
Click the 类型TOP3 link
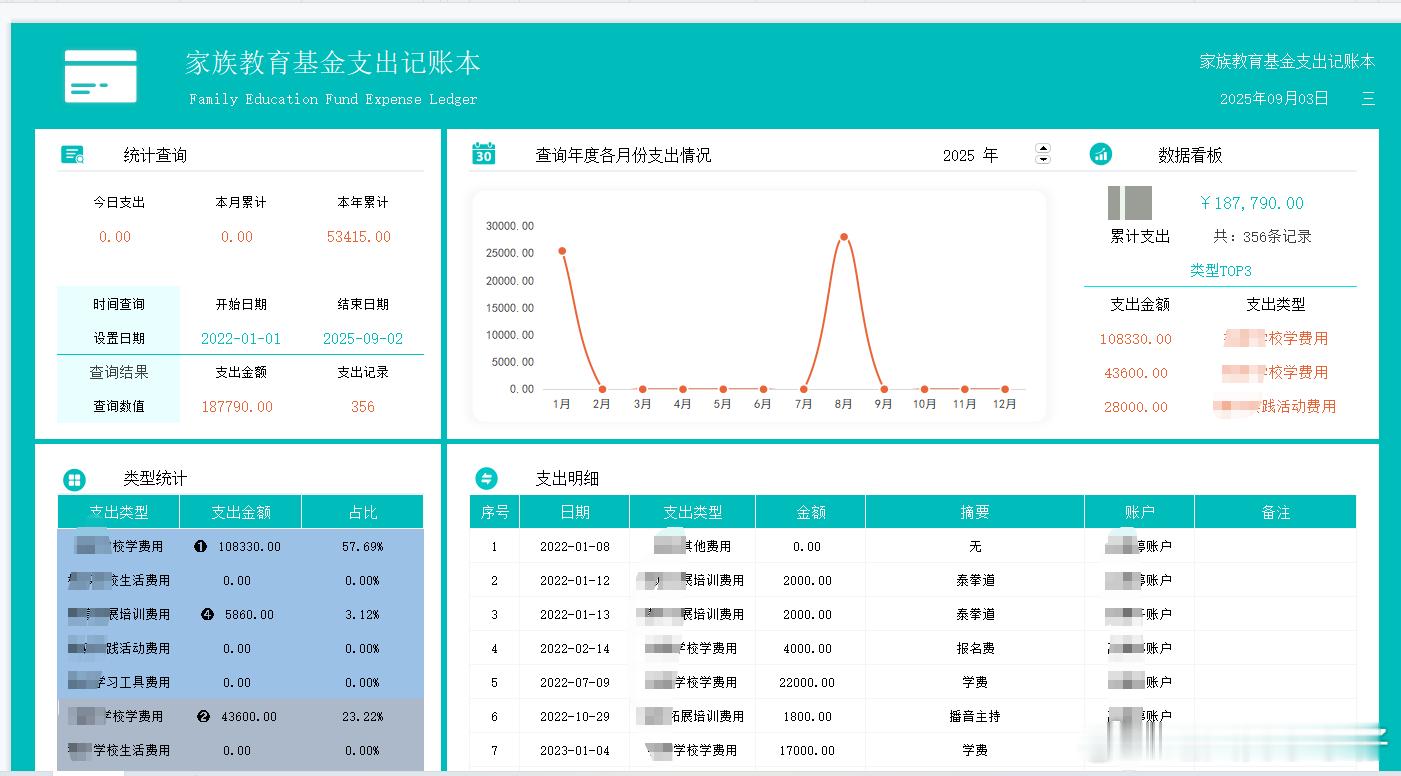[x=1220, y=271]
